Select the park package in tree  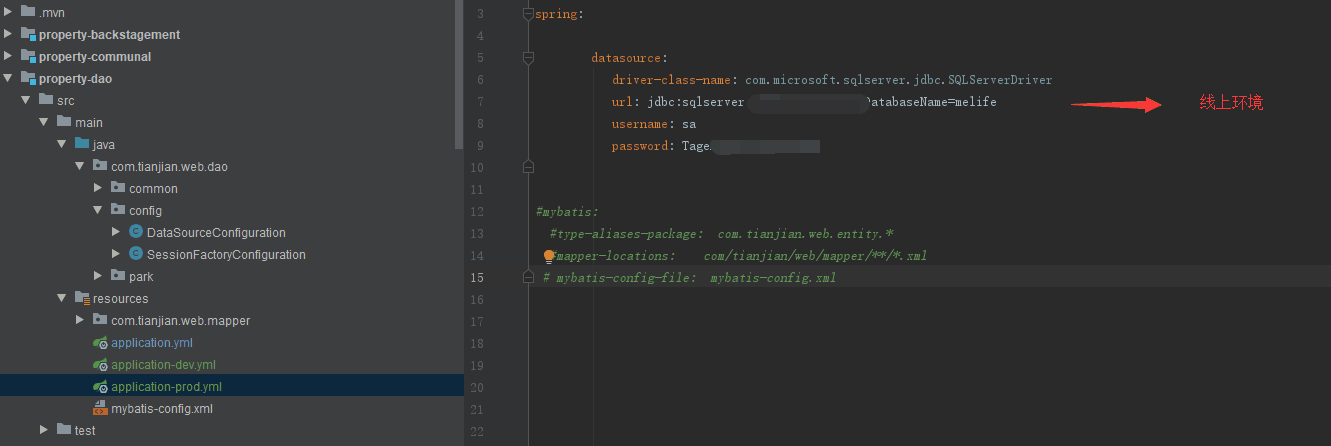(x=141, y=277)
